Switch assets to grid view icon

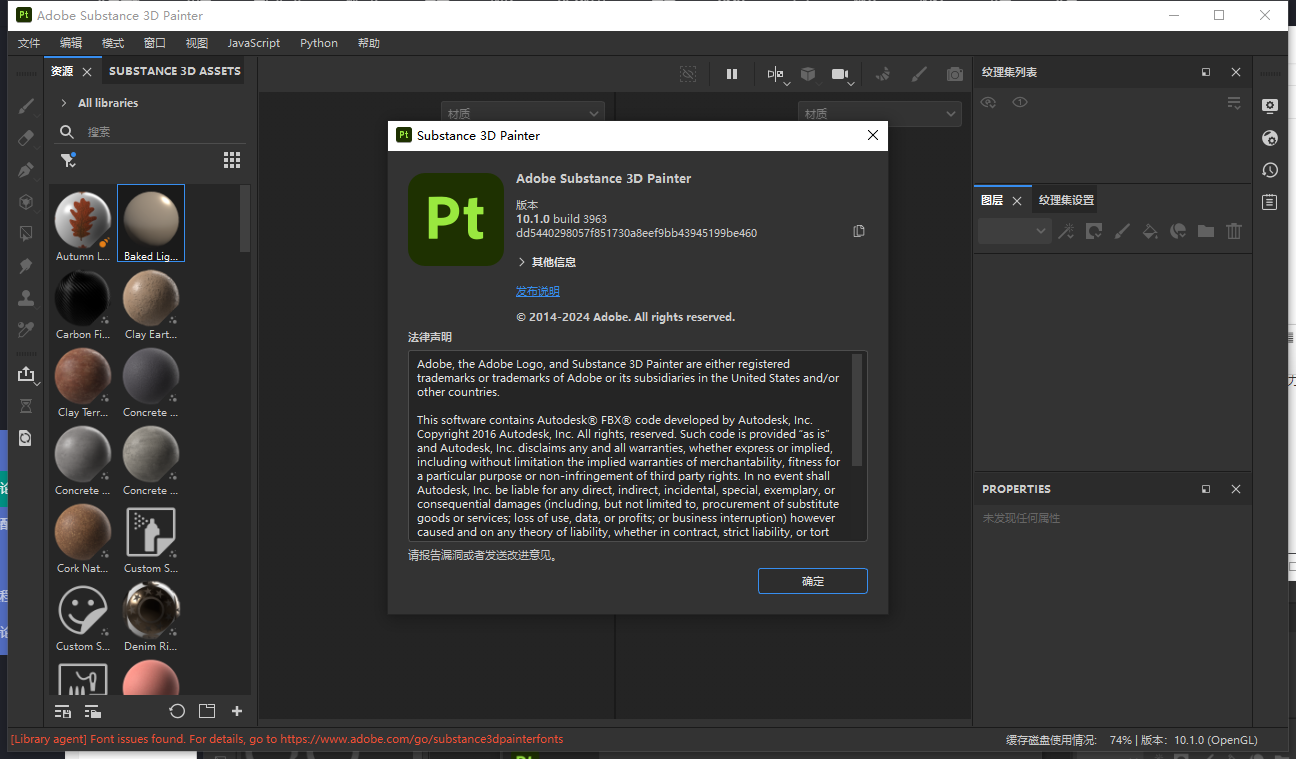pyautogui.click(x=232, y=160)
